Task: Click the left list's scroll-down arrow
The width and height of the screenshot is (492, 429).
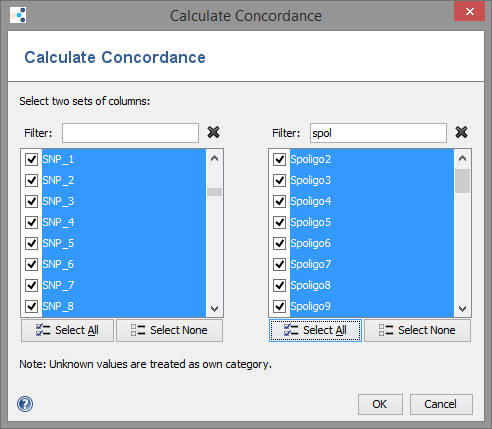Action: 214,309
